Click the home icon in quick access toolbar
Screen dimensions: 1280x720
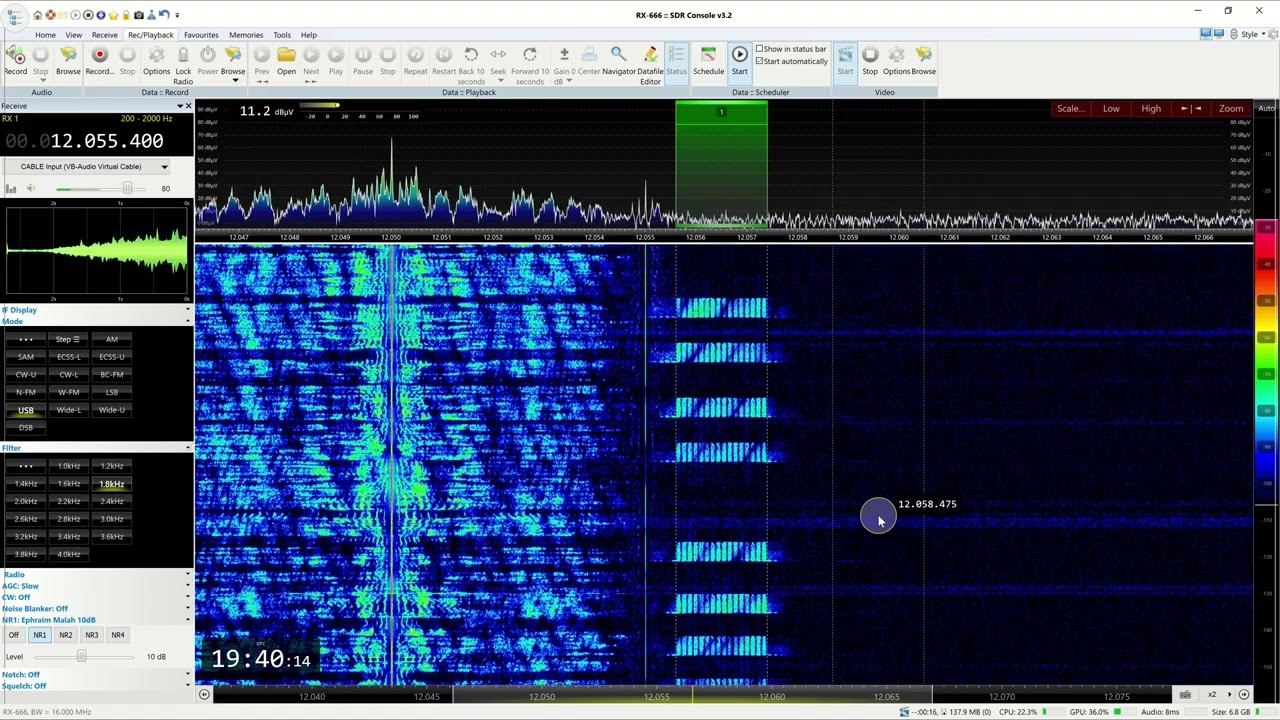coord(38,15)
